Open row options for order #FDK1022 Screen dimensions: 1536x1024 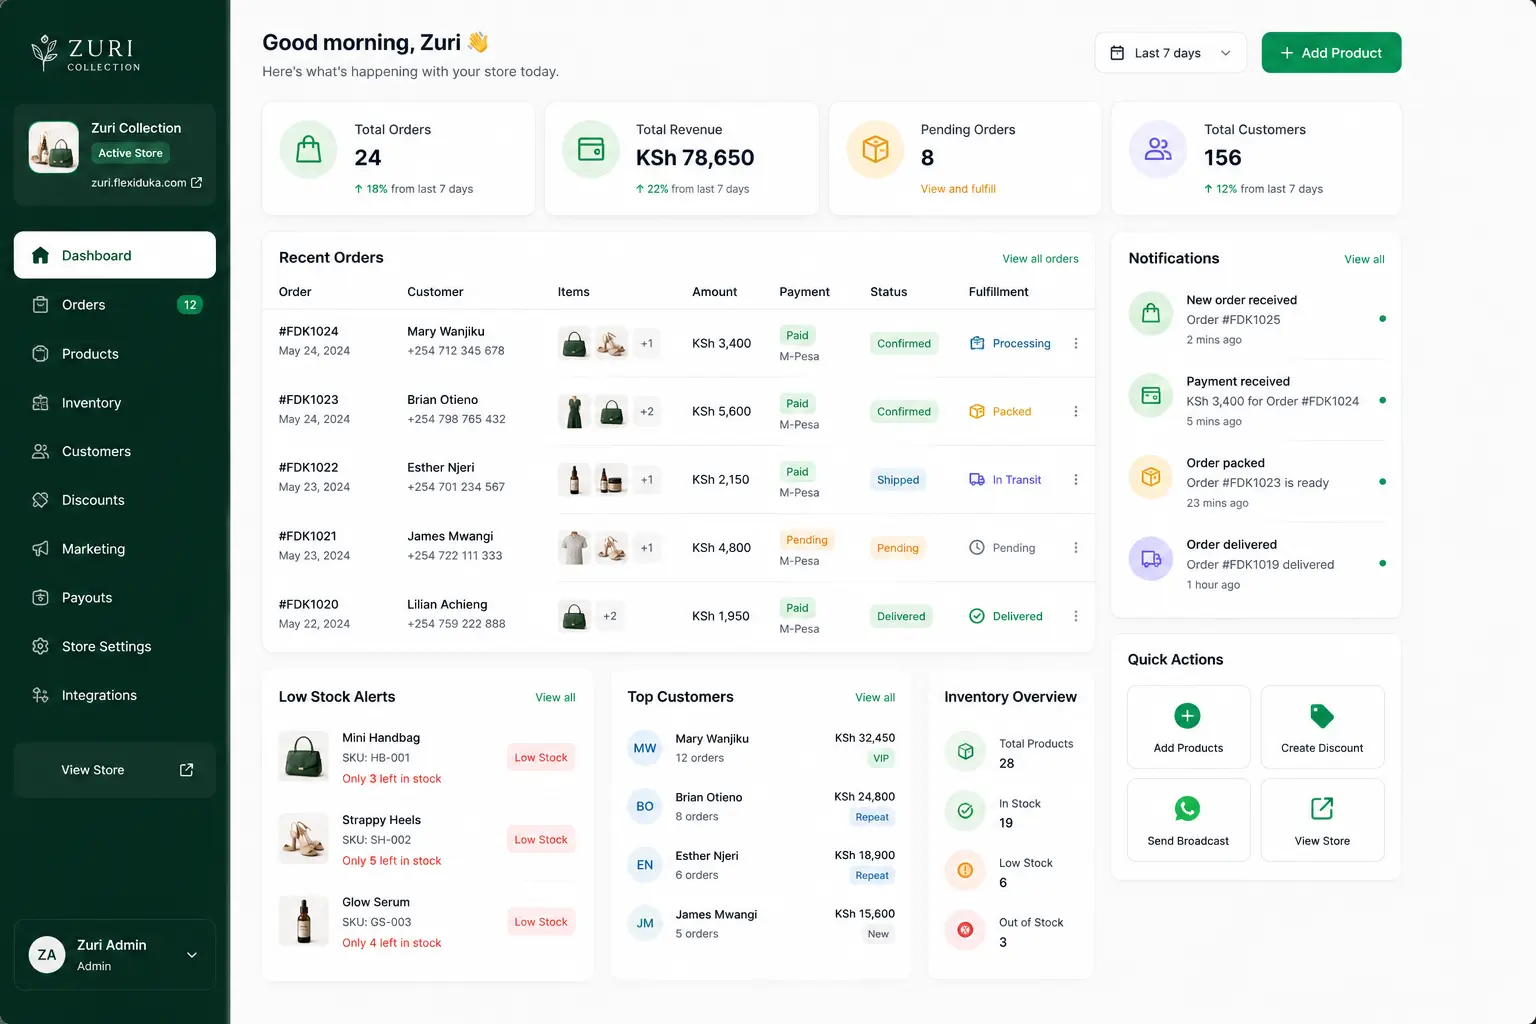(x=1076, y=480)
